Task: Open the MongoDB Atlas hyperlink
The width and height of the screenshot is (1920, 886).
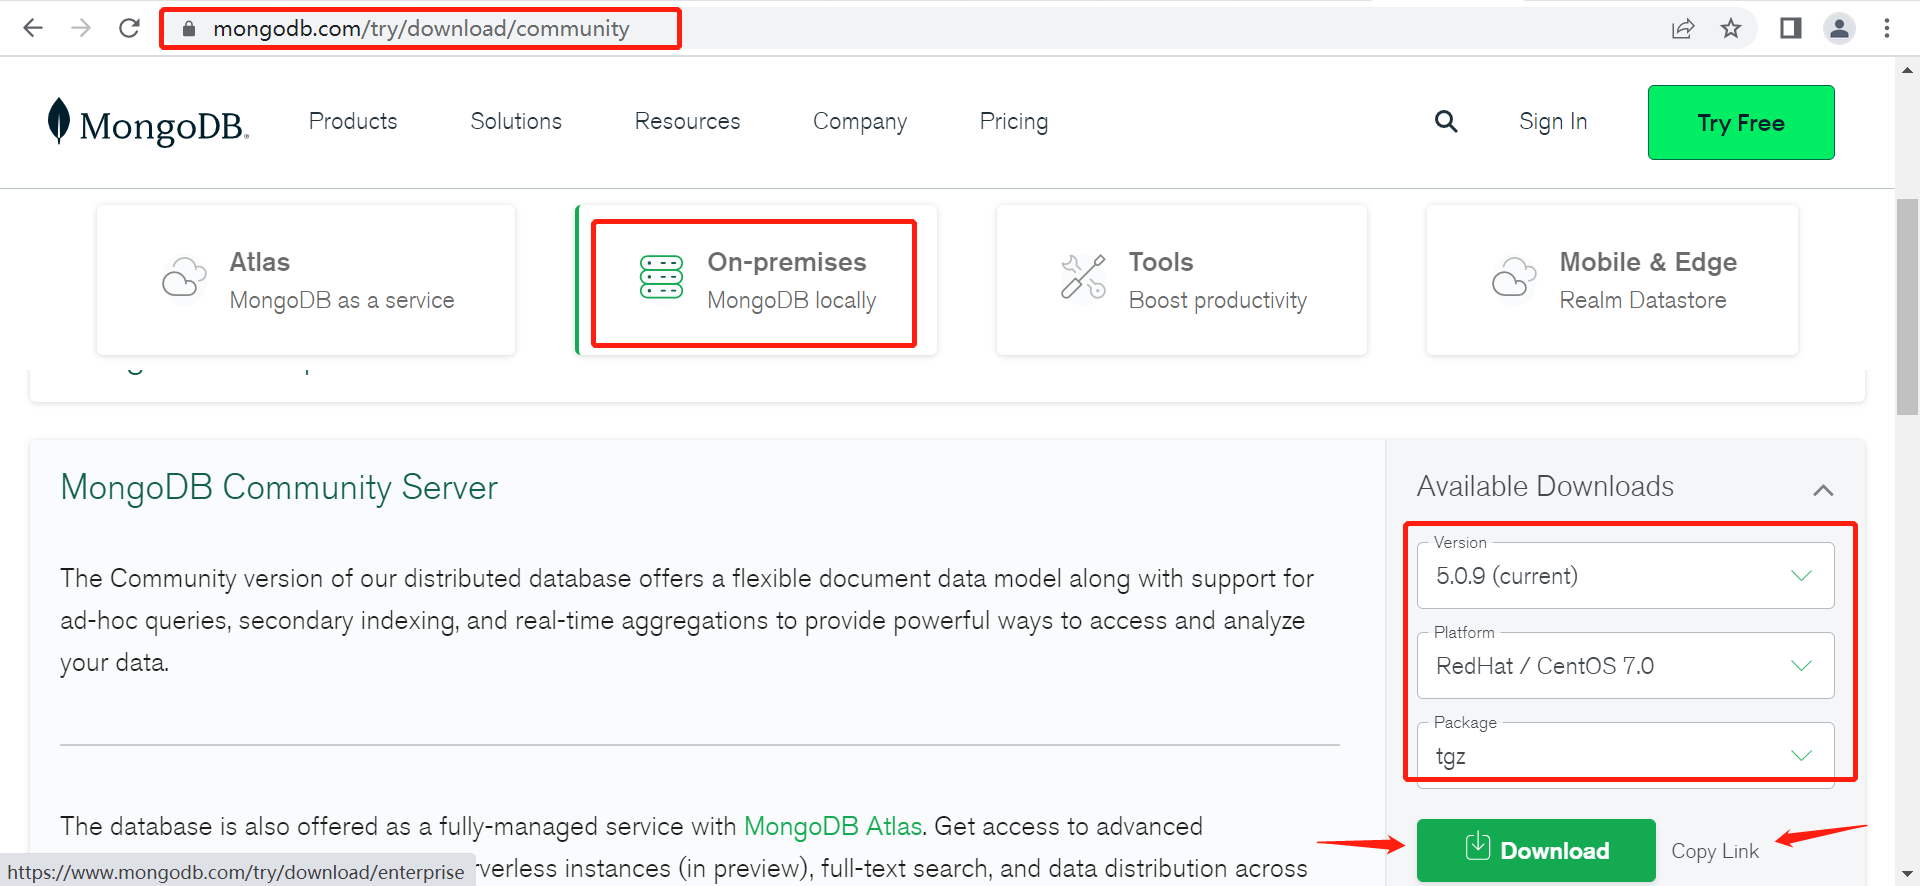Action: tap(833, 826)
